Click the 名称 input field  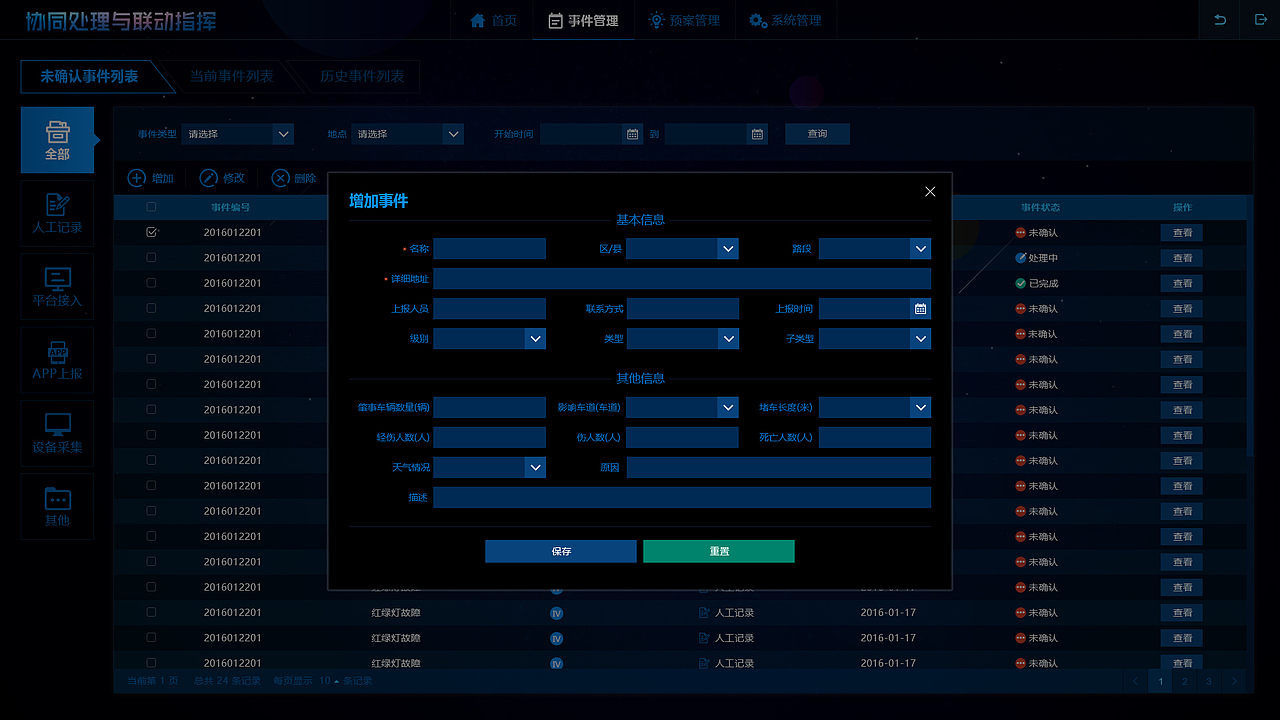[490, 249]
